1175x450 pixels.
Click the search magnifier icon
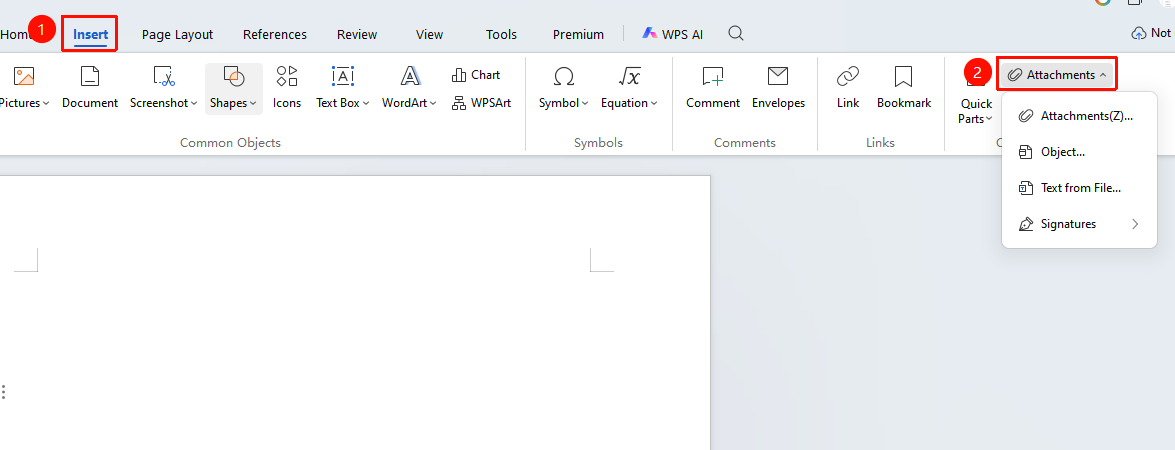coord(736,34)
